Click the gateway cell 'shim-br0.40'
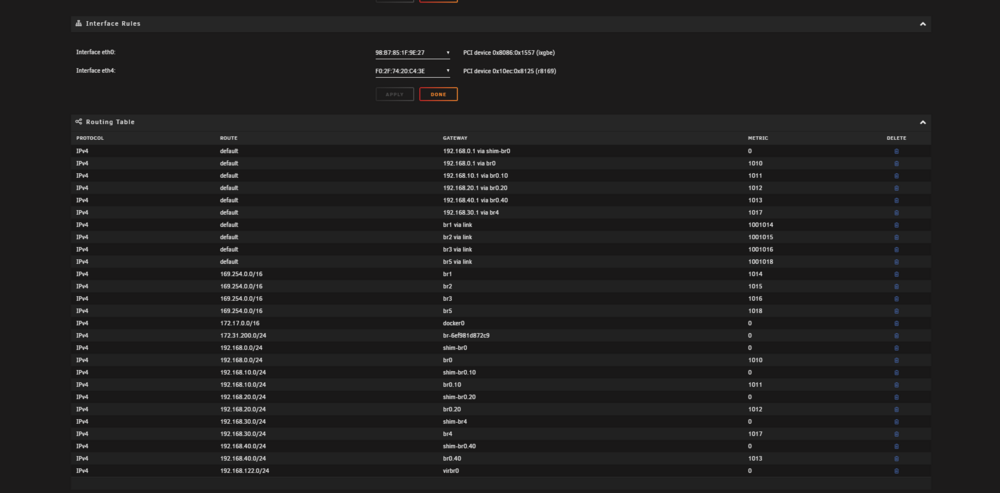Screen dimensions: 1000x493 [x=459, y=446]
